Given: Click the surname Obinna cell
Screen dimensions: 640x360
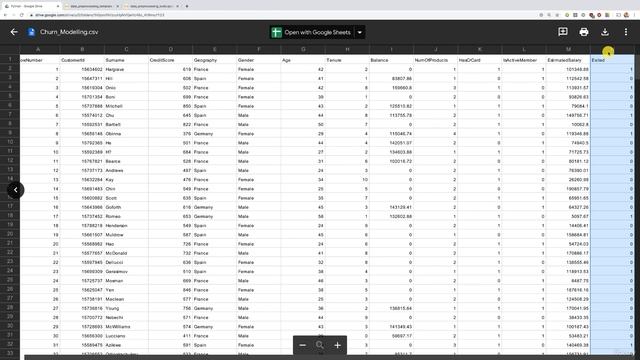Looking at the screenshot, I should [x=126, y=133].
